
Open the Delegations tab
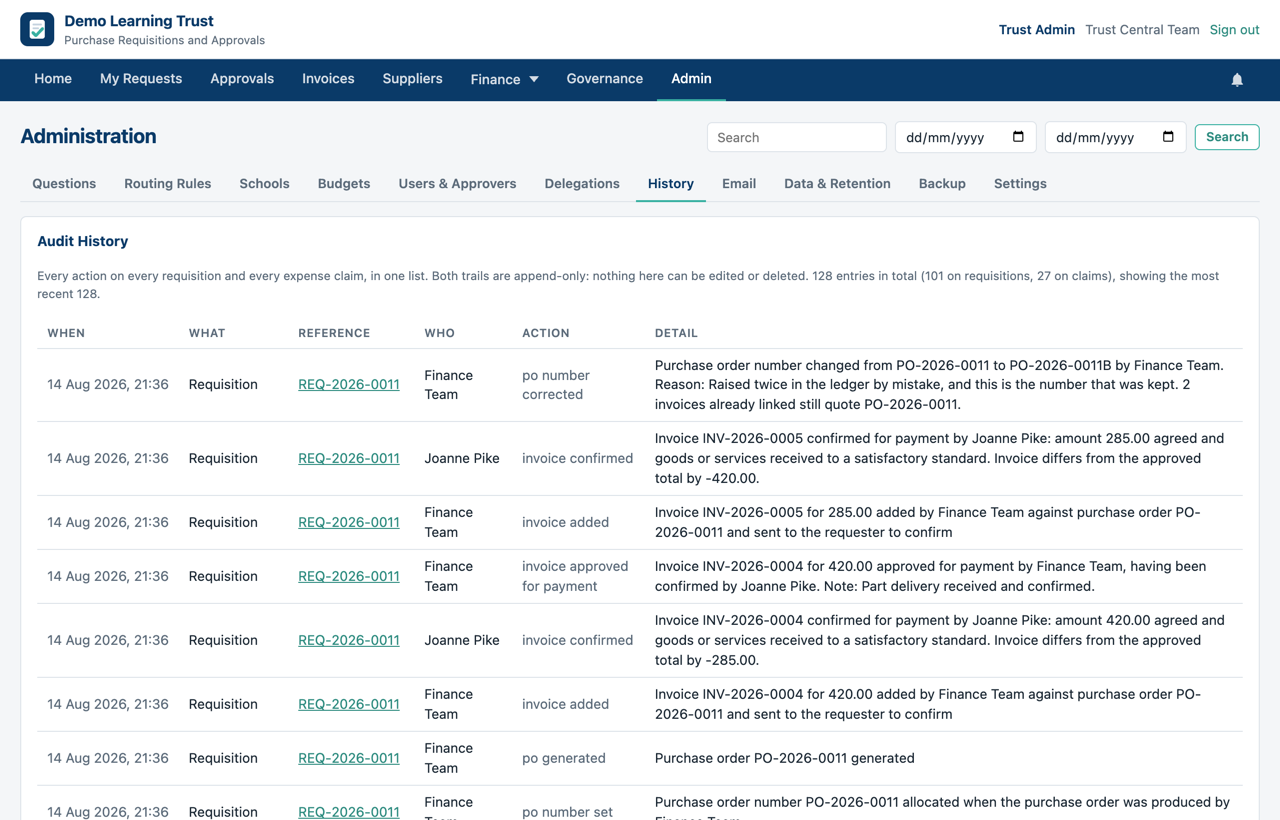tap(582, 184)
